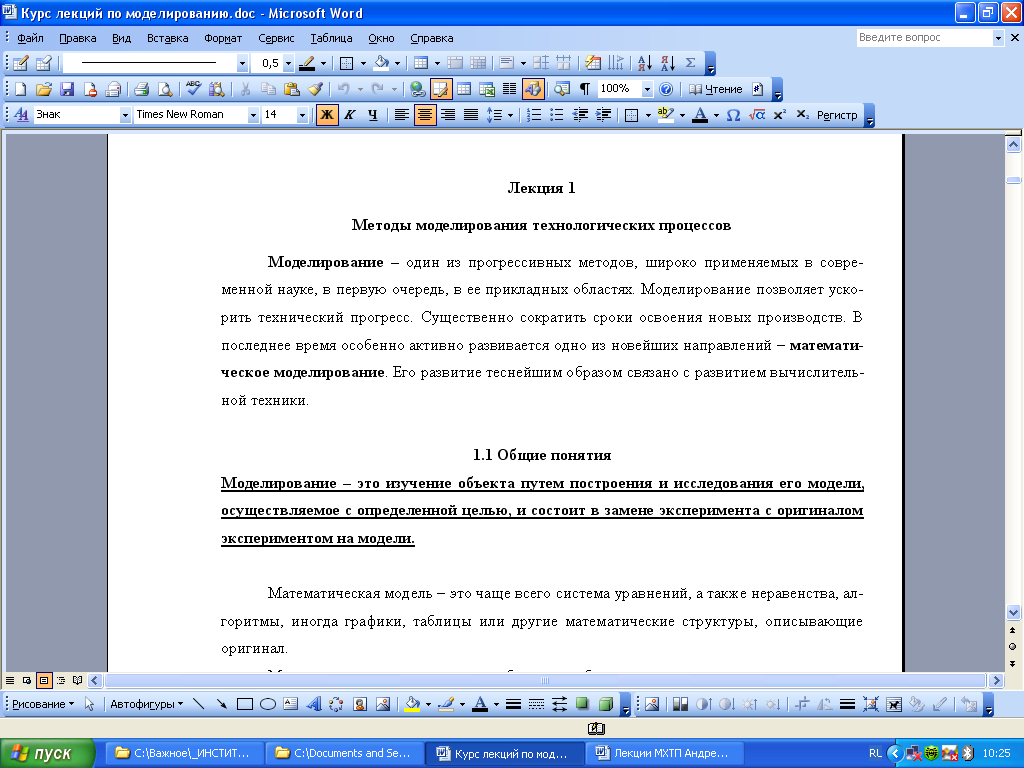
Task: Toggle the Tables and Borders toolbar button
Action: 441,89
